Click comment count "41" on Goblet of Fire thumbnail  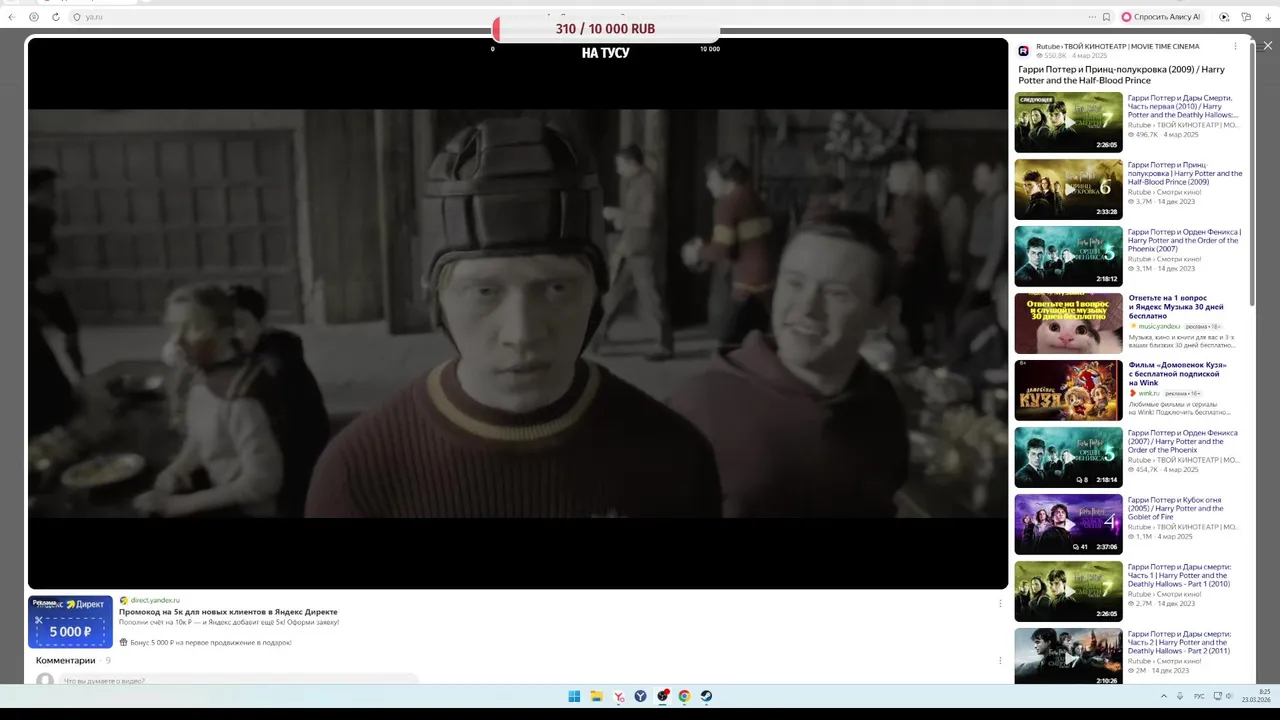pos(1080,547)
